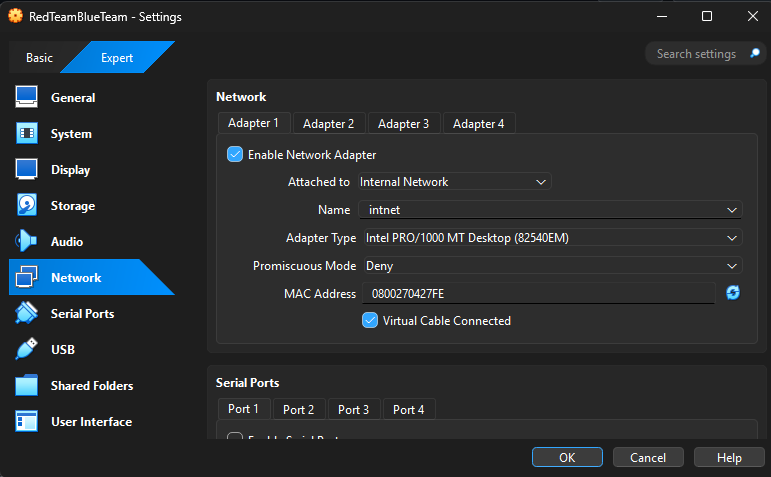Screen dimensions: 771x477
Task: Open the Promiscuous Mode dropdown
Action: pos(553,266)
